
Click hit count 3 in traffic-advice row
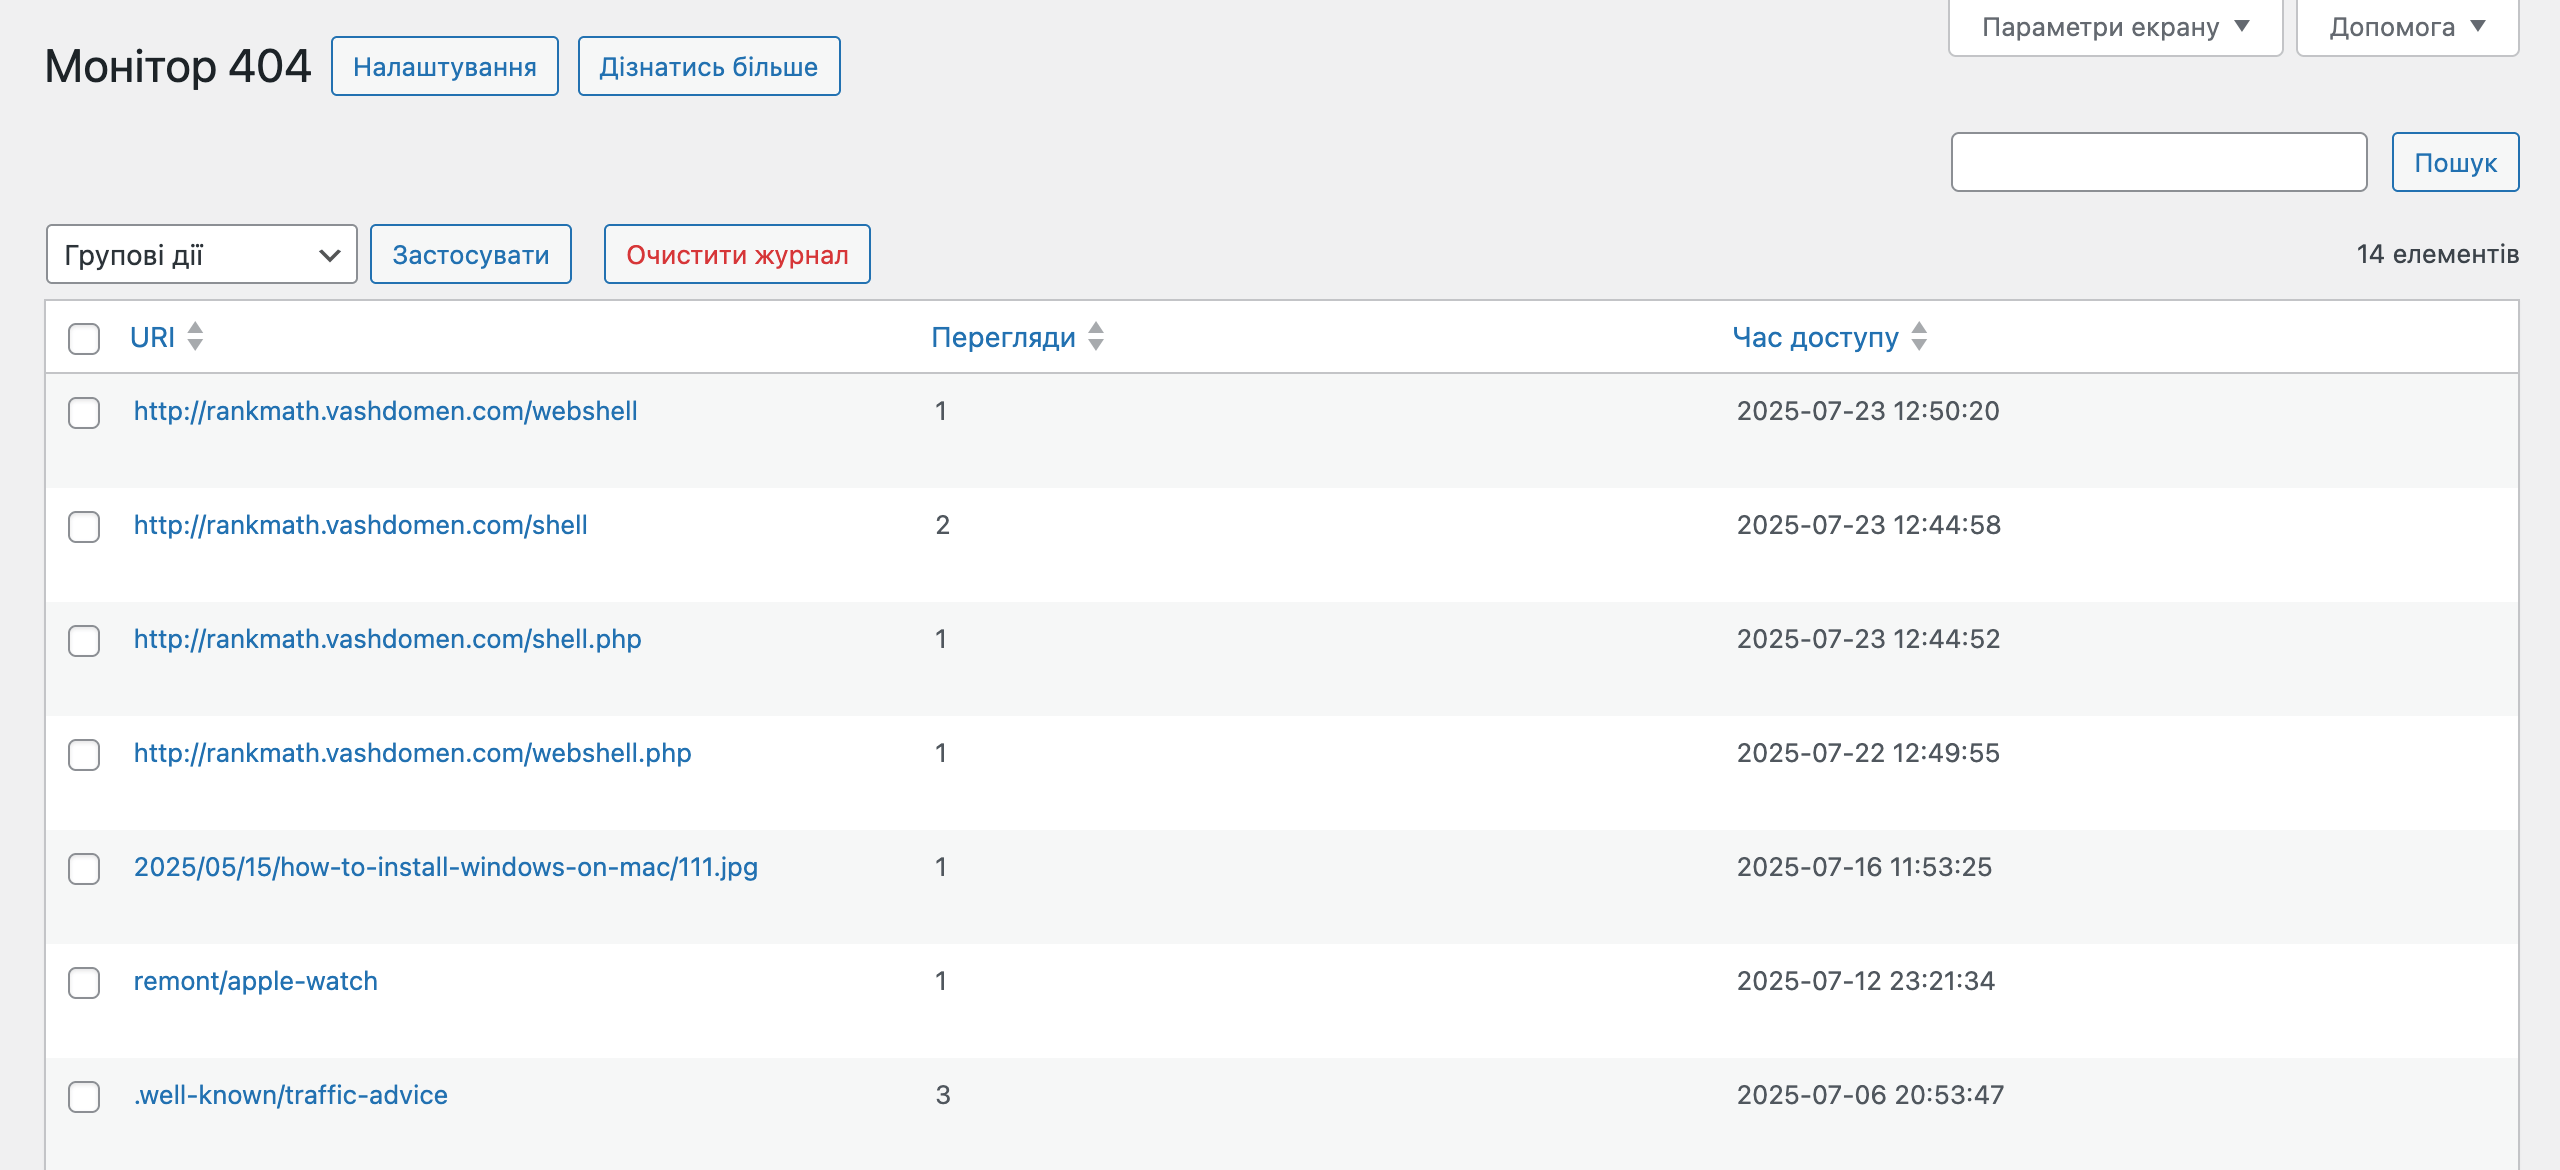(x=943, y=1095)
